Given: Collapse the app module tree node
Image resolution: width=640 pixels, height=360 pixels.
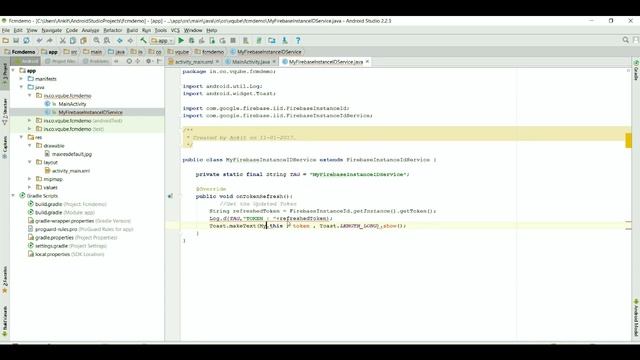Looking at the screenshot, I should pyautogui.click(x=13, y=71).
